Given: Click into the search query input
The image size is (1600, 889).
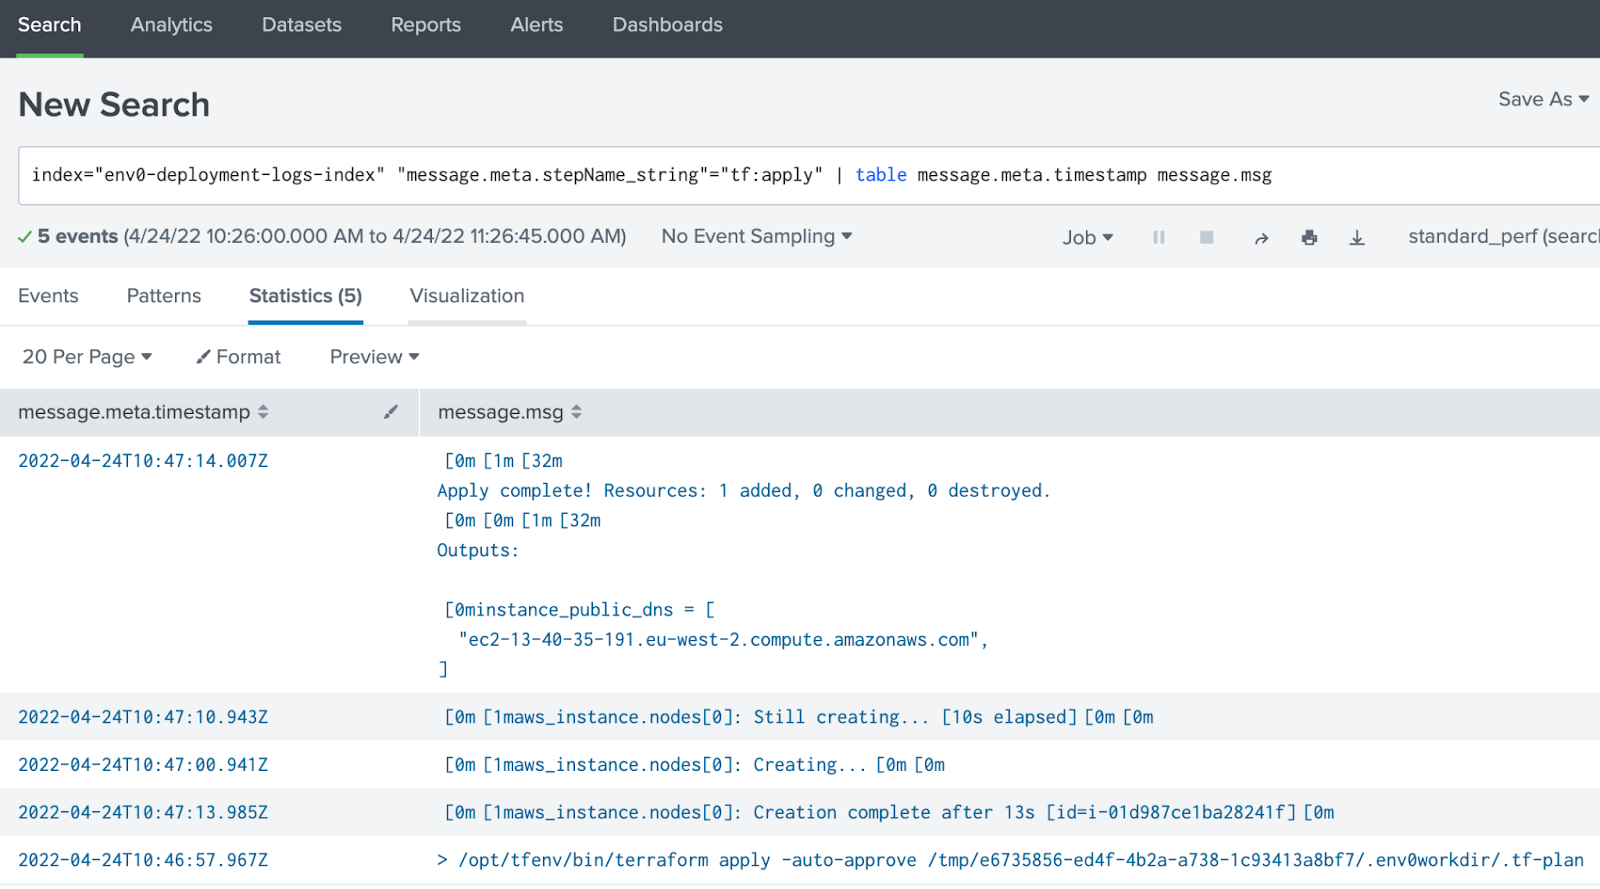Looking at the screenshot, I should [x=810, y=175].
